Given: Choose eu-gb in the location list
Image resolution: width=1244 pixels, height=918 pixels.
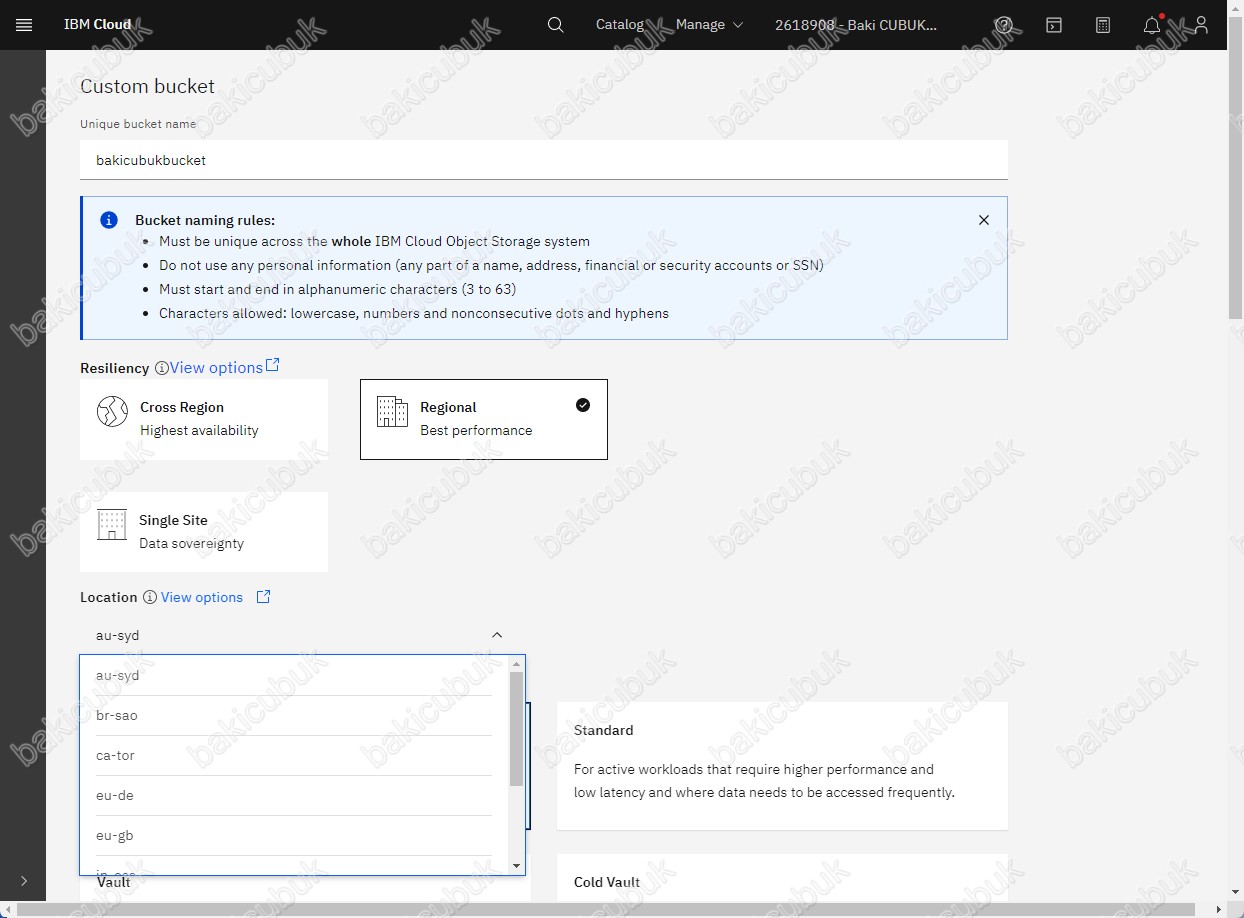Looking at the screenshot, I should pyautogui.click(x=294, y=836).
